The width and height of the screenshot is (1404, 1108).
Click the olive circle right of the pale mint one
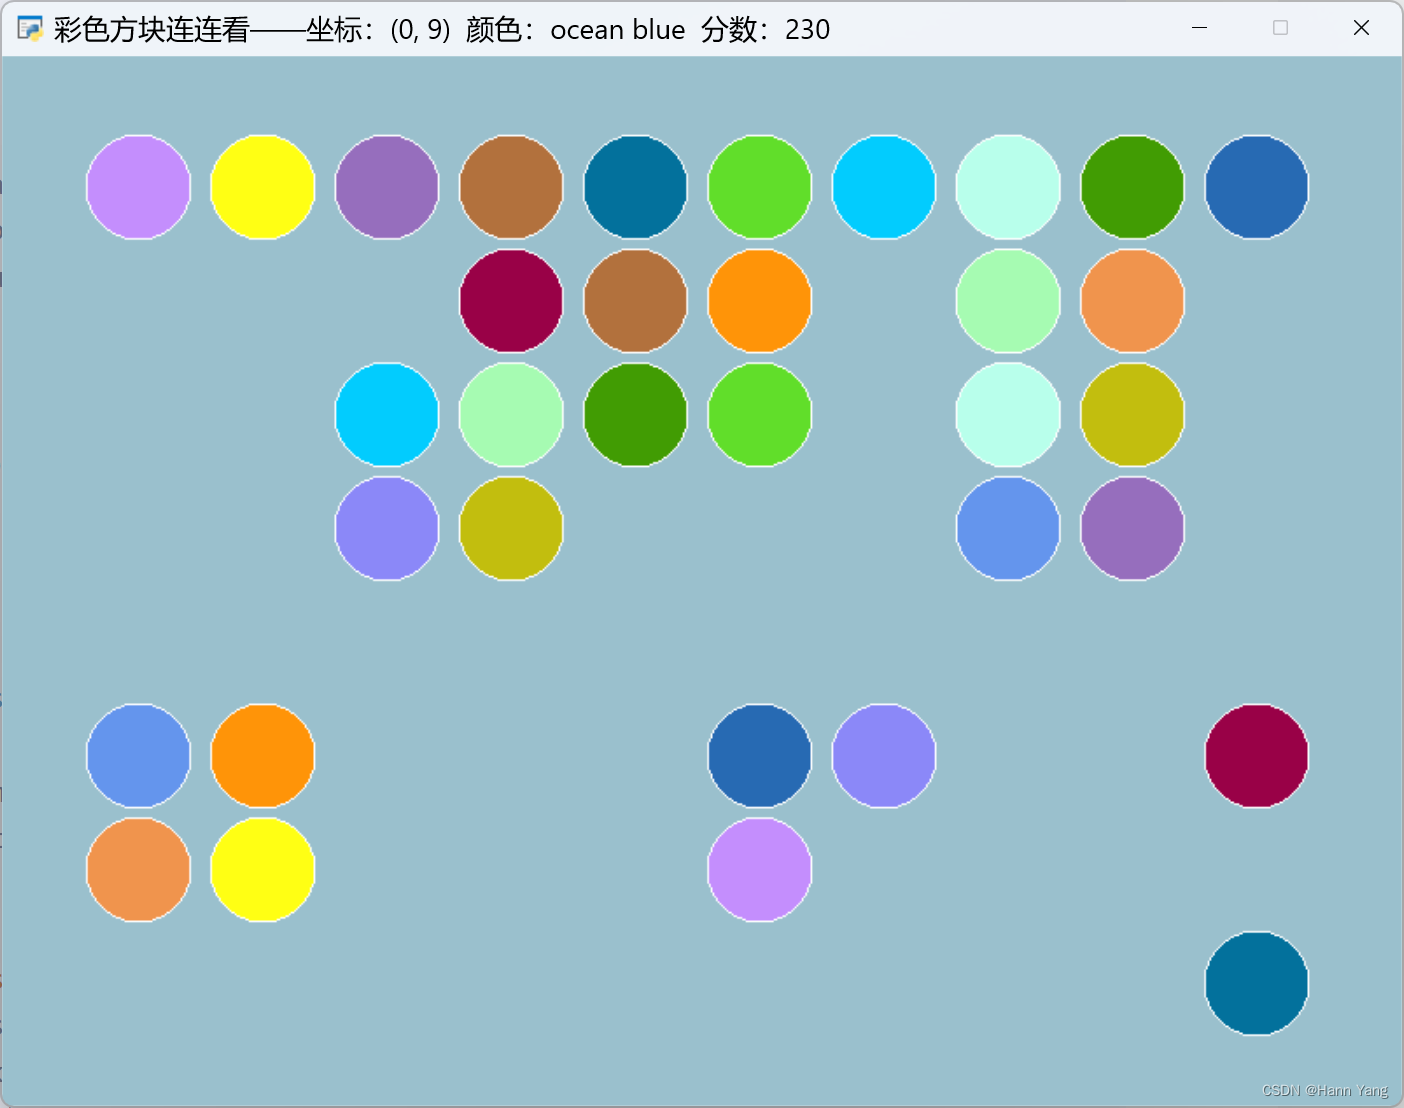point(1132,415)
